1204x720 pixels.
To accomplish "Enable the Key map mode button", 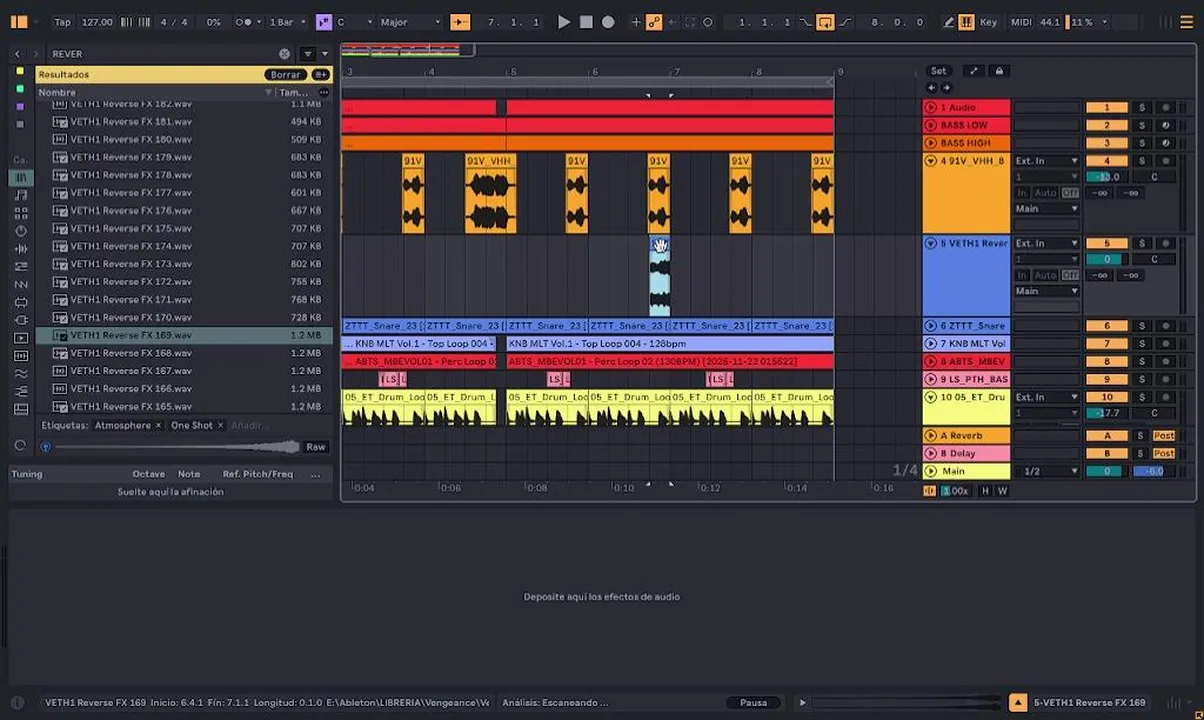I will click(988, 22).
